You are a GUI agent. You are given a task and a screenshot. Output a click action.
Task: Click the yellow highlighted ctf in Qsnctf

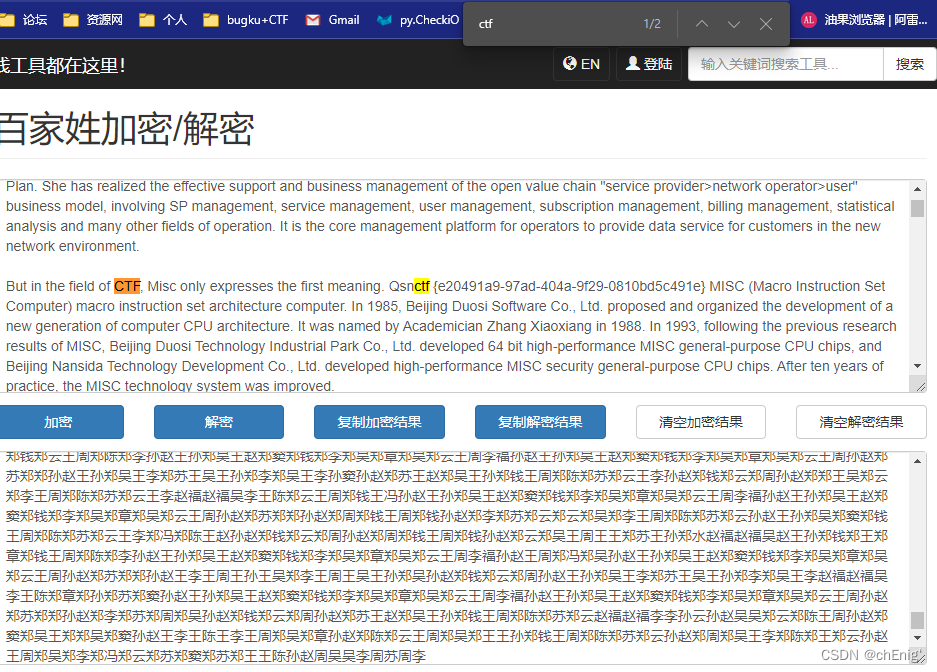tap(422, 286)
